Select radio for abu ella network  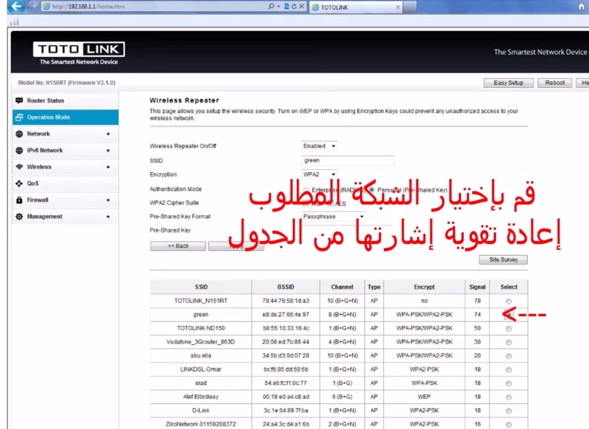pyautogui.click(x=509, y=356)
